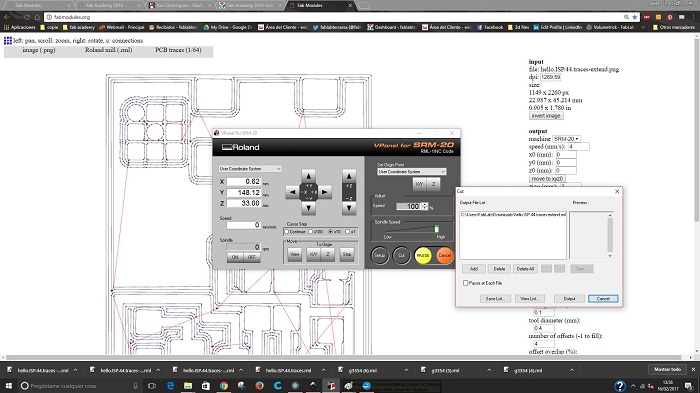Click the dpi input field

click(x=550, y=77)
